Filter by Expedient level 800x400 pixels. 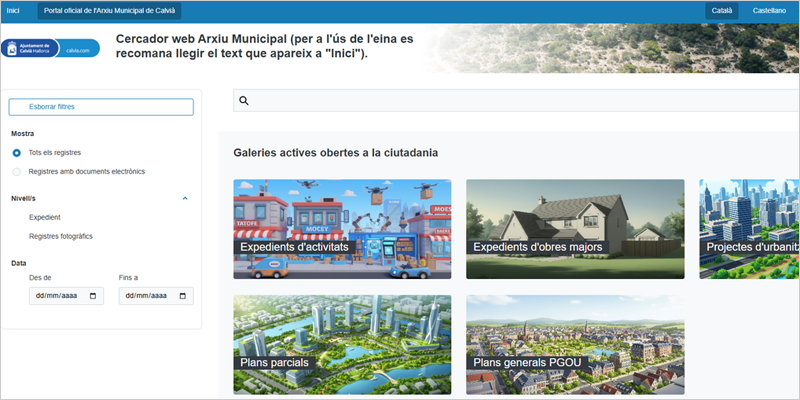coord(45,217)
